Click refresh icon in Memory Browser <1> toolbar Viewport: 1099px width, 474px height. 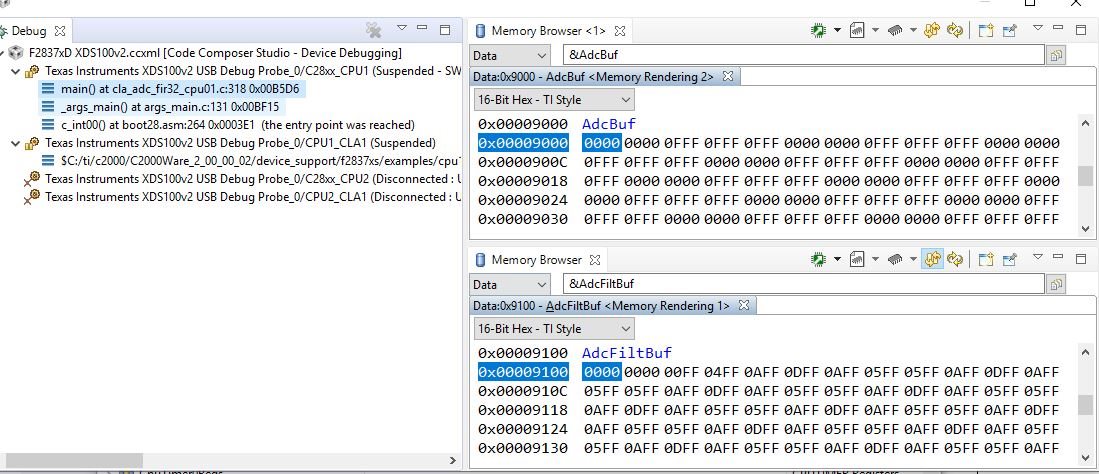[x=954, y=30]
